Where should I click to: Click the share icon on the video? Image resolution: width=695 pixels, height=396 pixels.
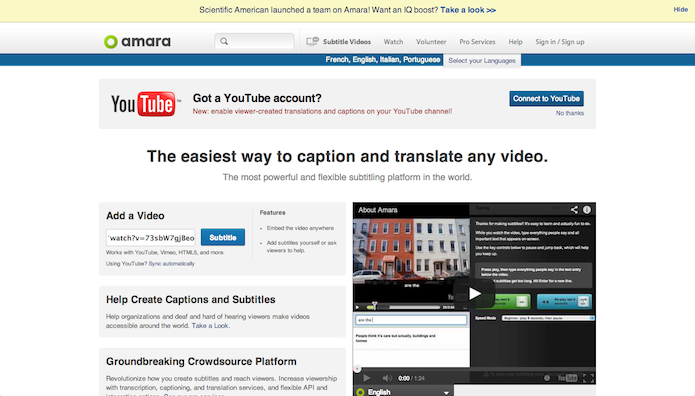[x=574, y=210]
